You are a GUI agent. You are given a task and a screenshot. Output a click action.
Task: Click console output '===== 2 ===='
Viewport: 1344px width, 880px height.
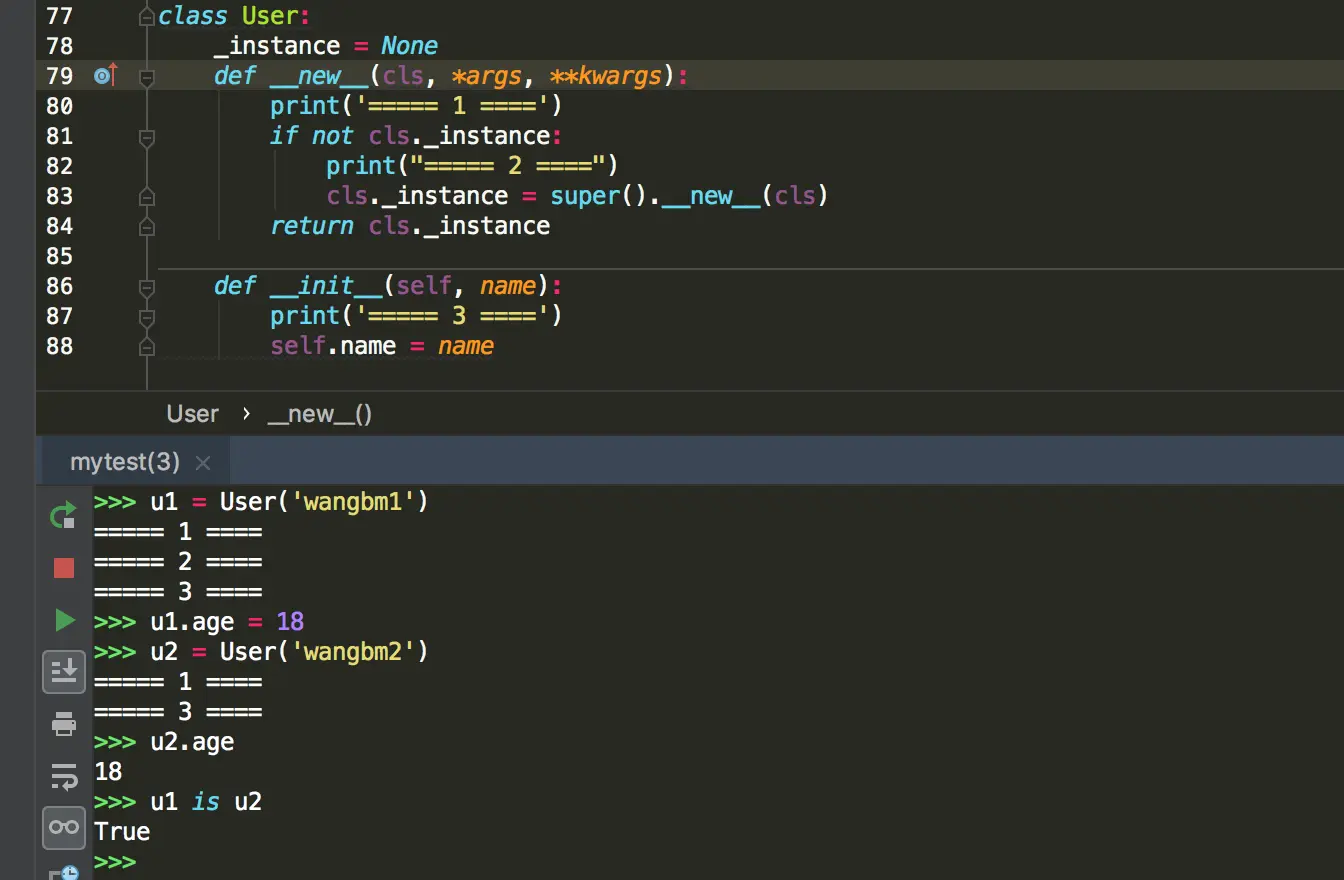178,562
